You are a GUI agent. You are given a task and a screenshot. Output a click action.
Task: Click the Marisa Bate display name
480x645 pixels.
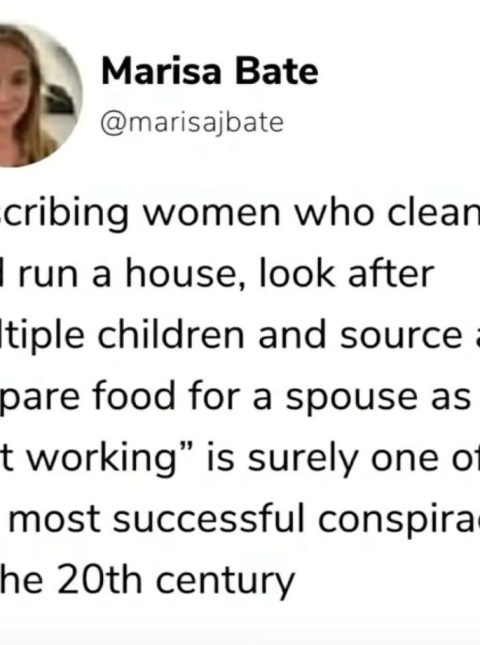210,72
